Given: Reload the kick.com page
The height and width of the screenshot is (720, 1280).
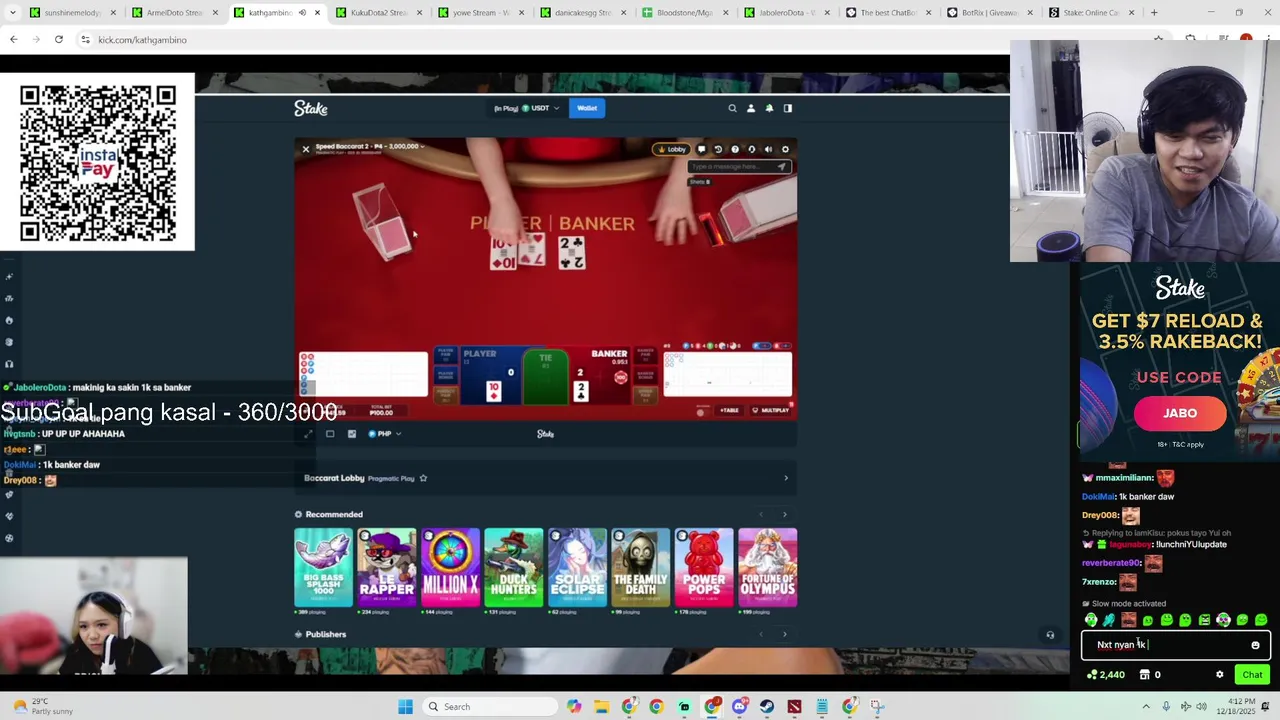Looking at the screenshot, I should click(59, 40).
